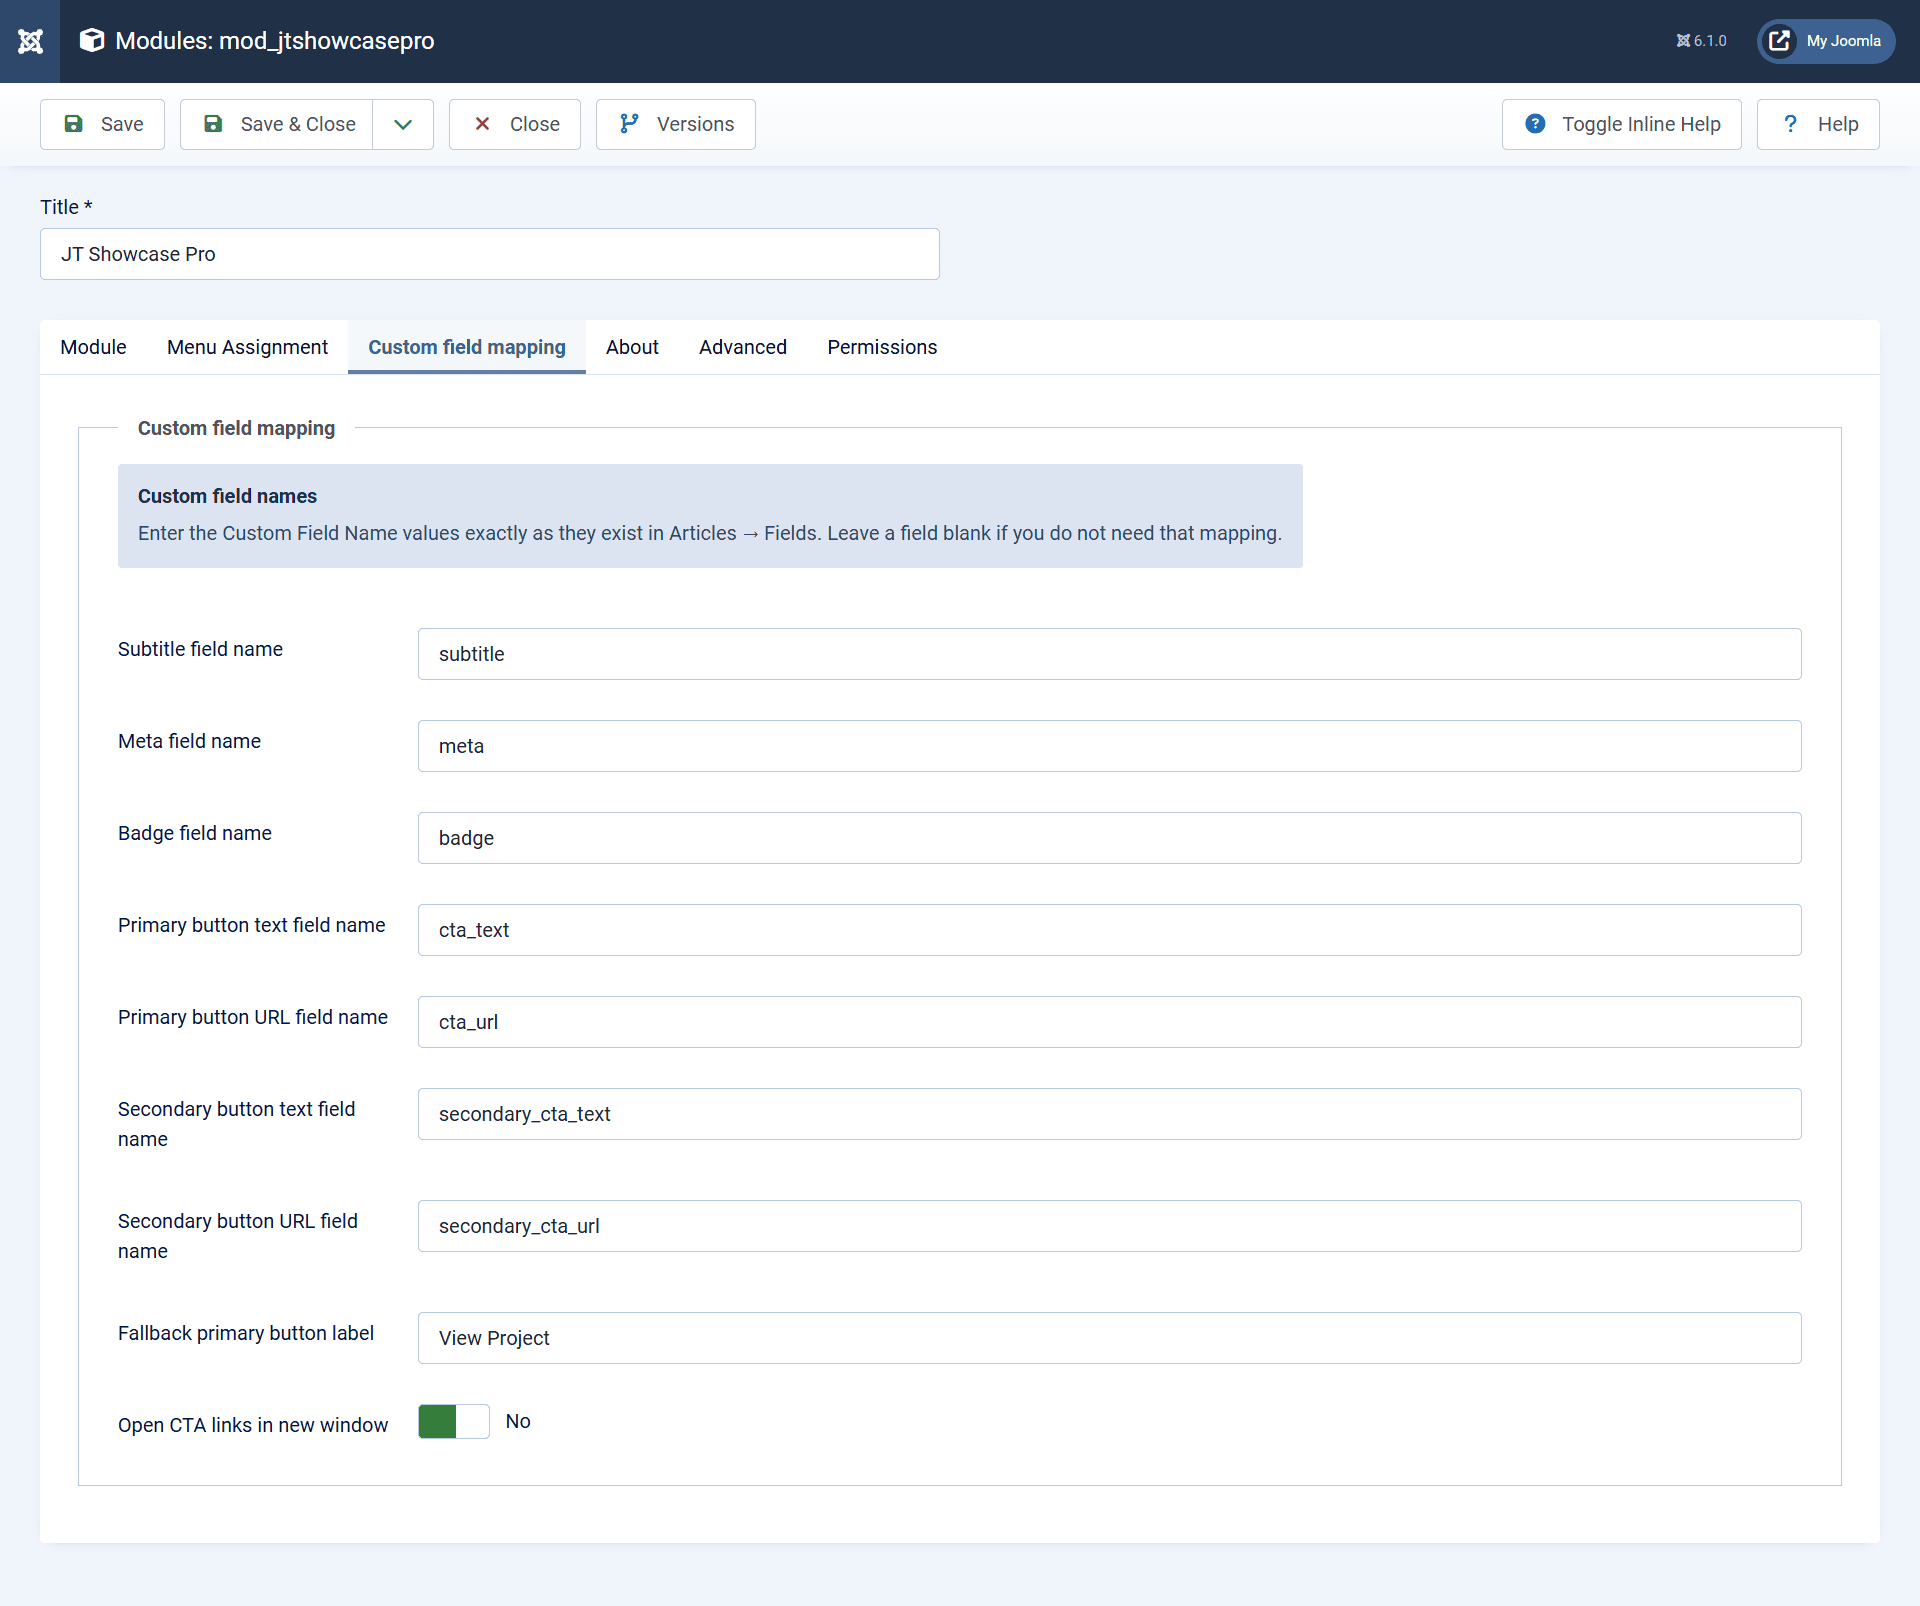Switch to the Module tab
The height and width of the screenshot is (1606, 1920).
93,347
